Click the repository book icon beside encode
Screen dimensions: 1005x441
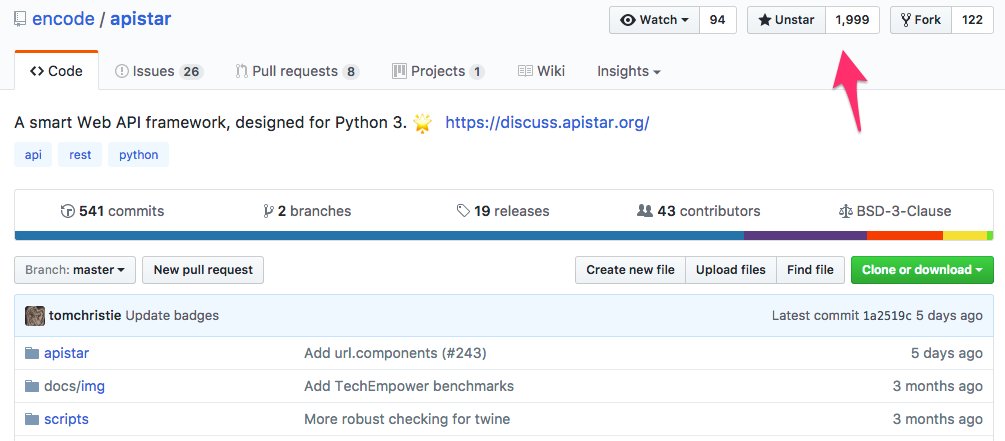coord(21,19)
